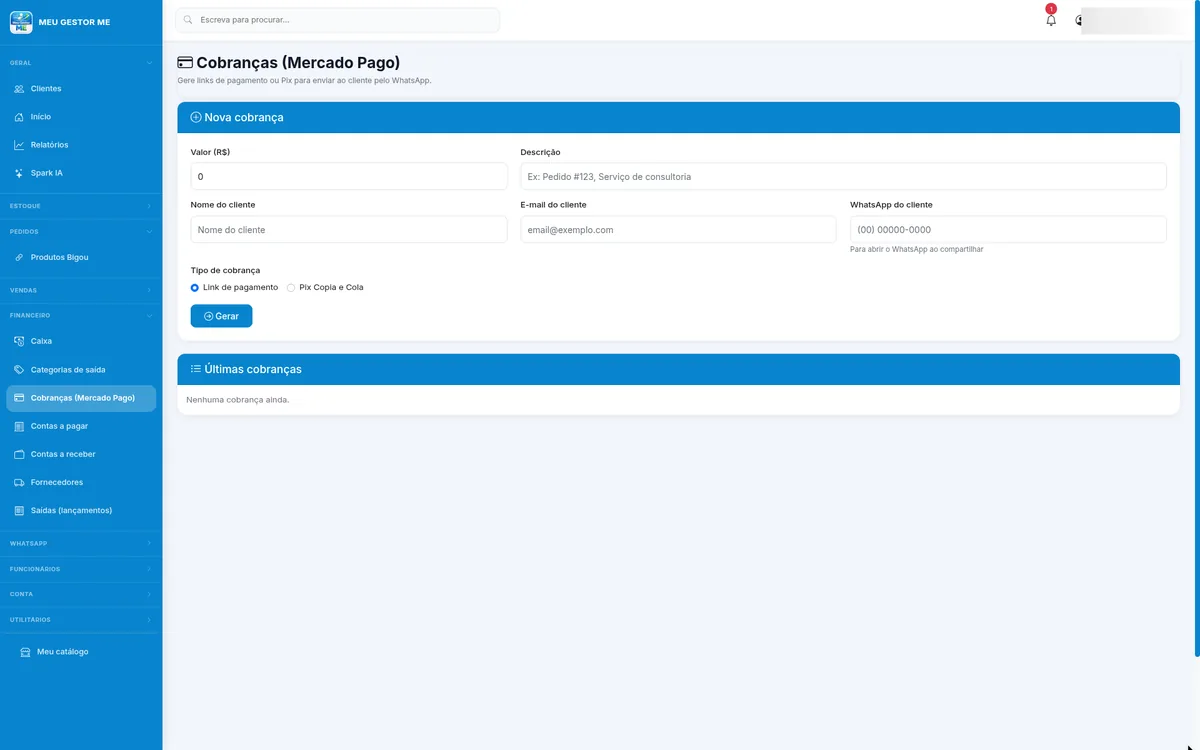Expand the Estoque sidebar section

coord(81,206)
